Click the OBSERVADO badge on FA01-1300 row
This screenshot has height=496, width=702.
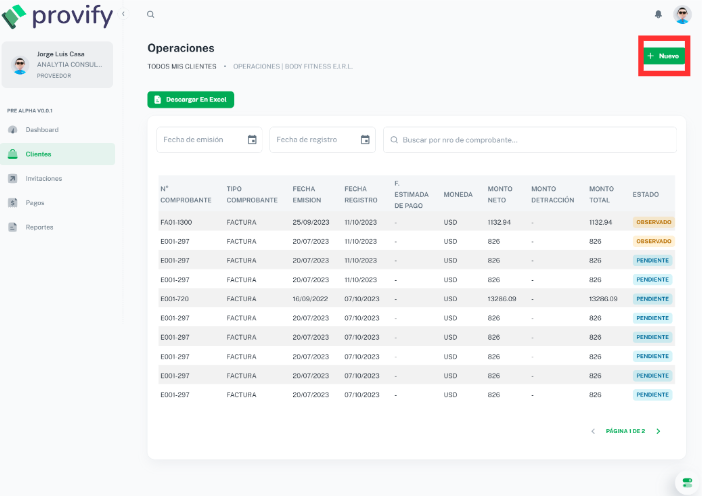654,222
